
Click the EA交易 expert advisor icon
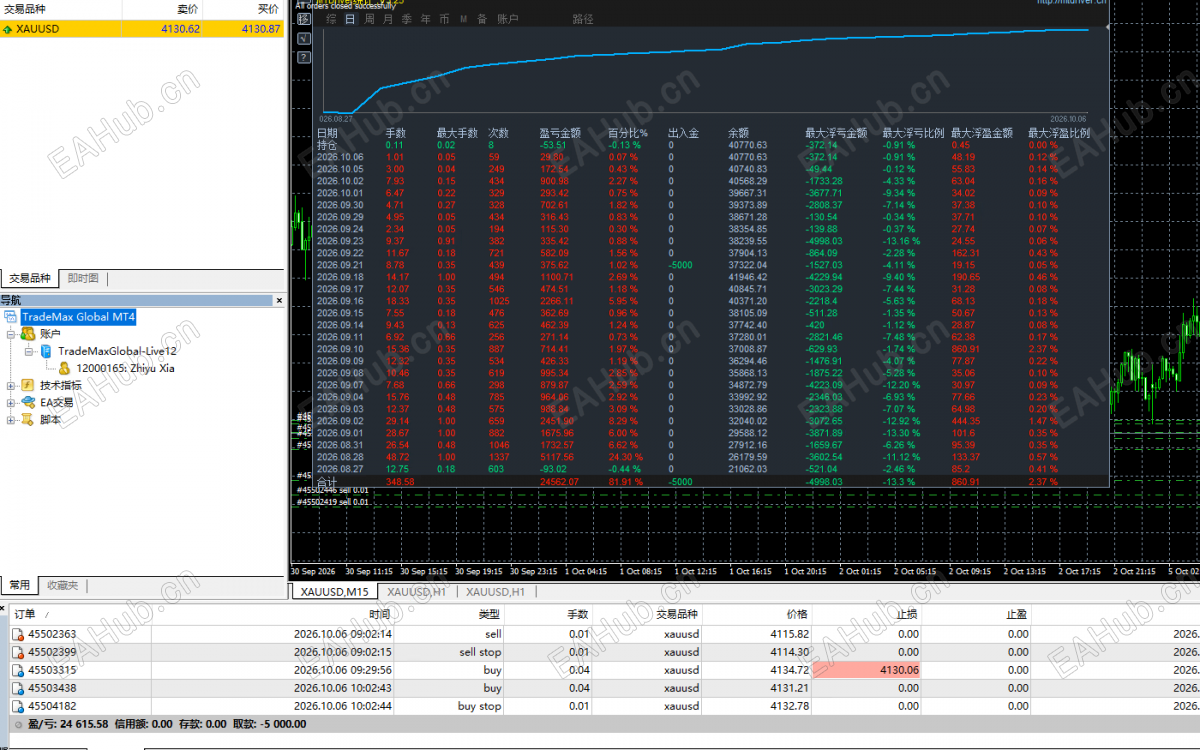click(x=29, y=402)
